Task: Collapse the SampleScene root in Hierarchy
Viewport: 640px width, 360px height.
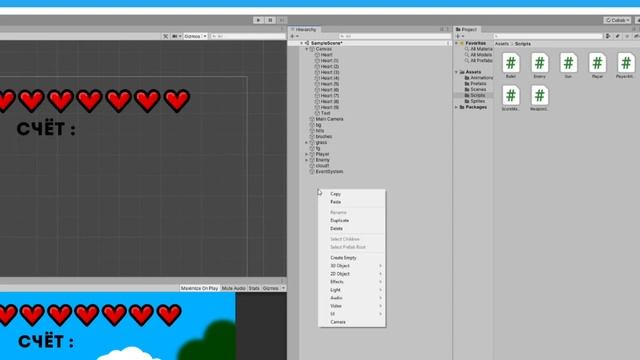Action: click(x=302, y=43)
